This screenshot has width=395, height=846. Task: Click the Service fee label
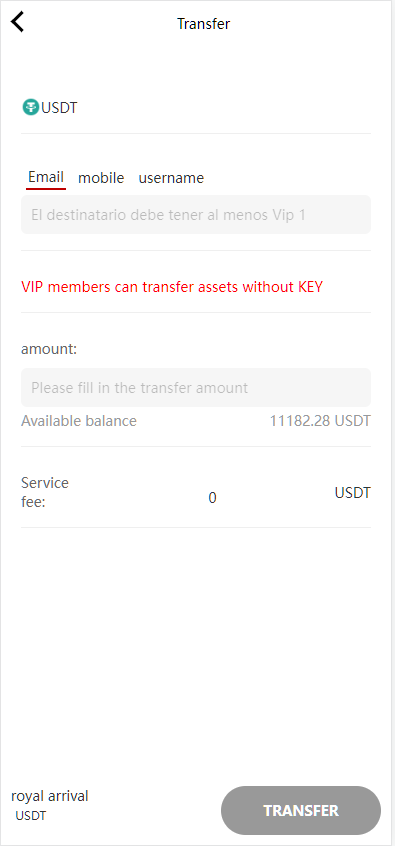[x=45, y=492]
